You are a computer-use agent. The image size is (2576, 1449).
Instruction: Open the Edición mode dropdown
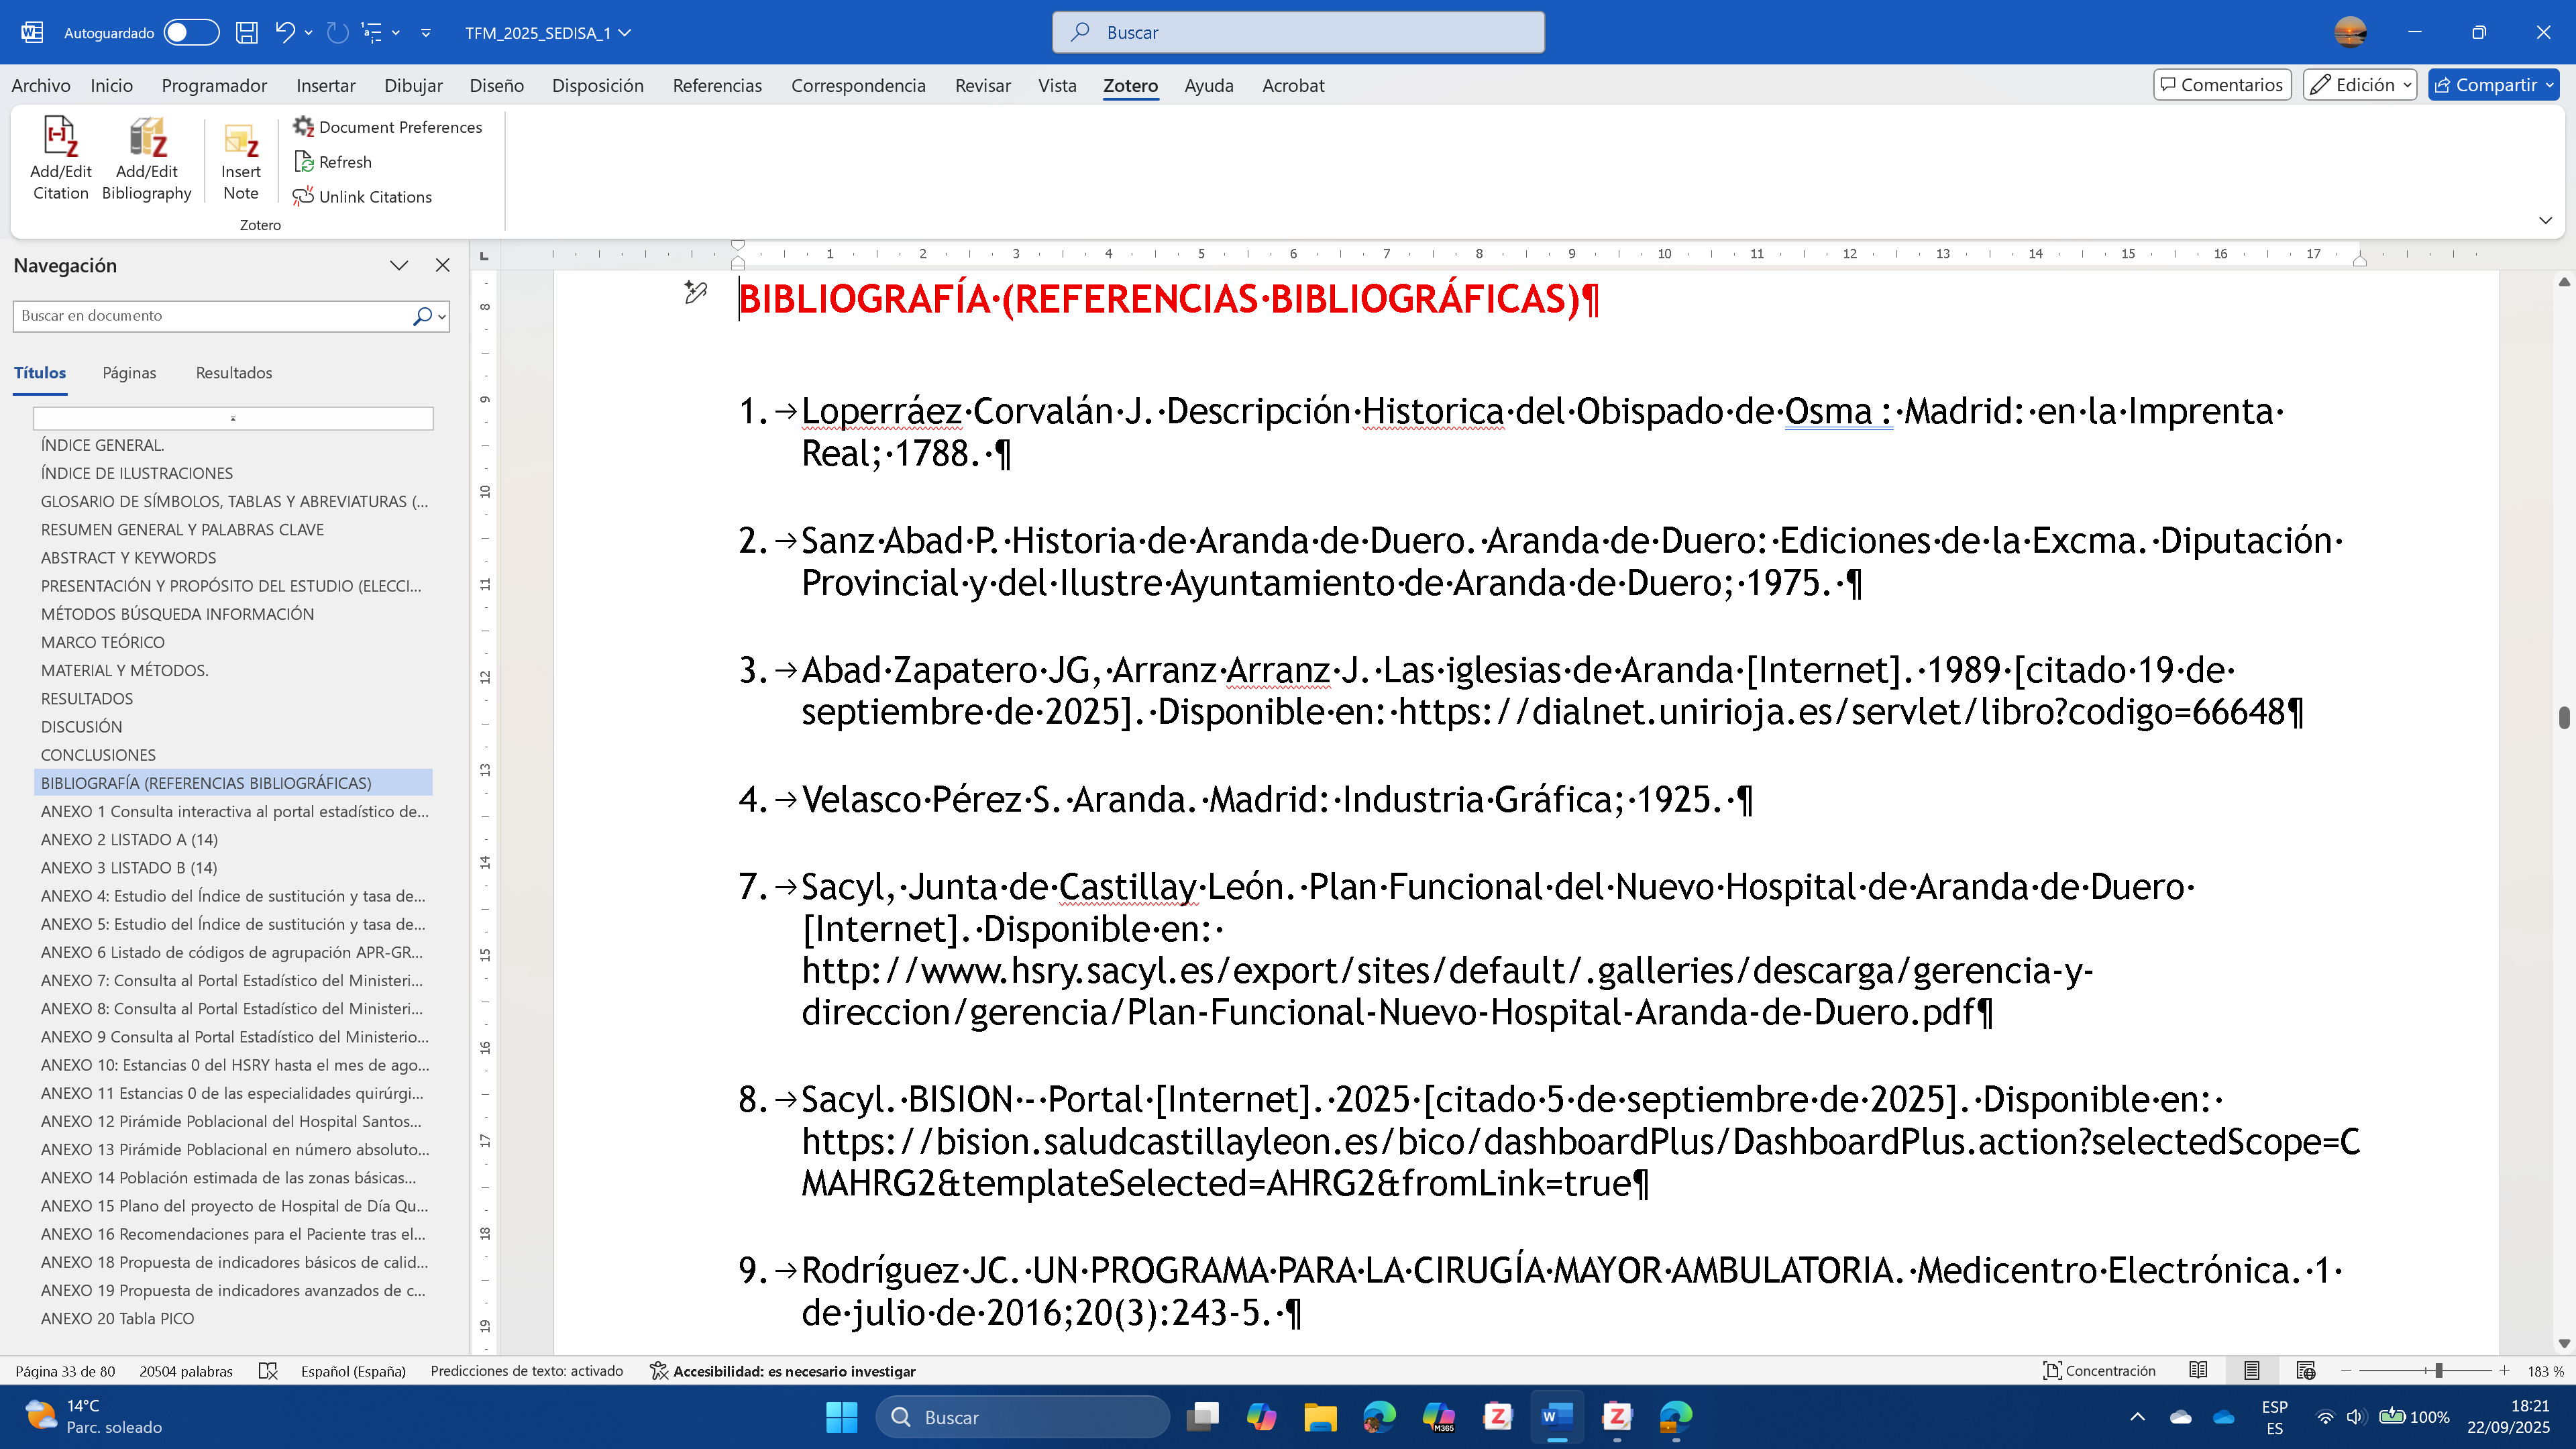point(2359,85)
